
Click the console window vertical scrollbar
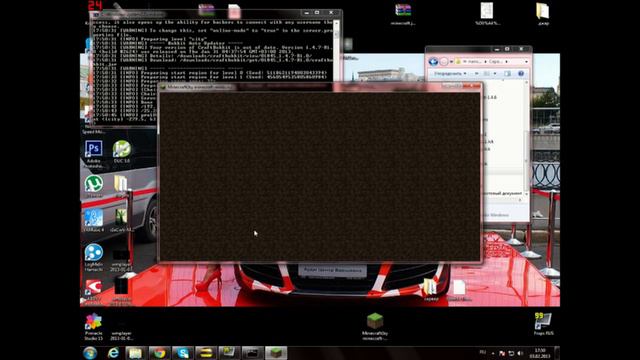click(336, 50)
